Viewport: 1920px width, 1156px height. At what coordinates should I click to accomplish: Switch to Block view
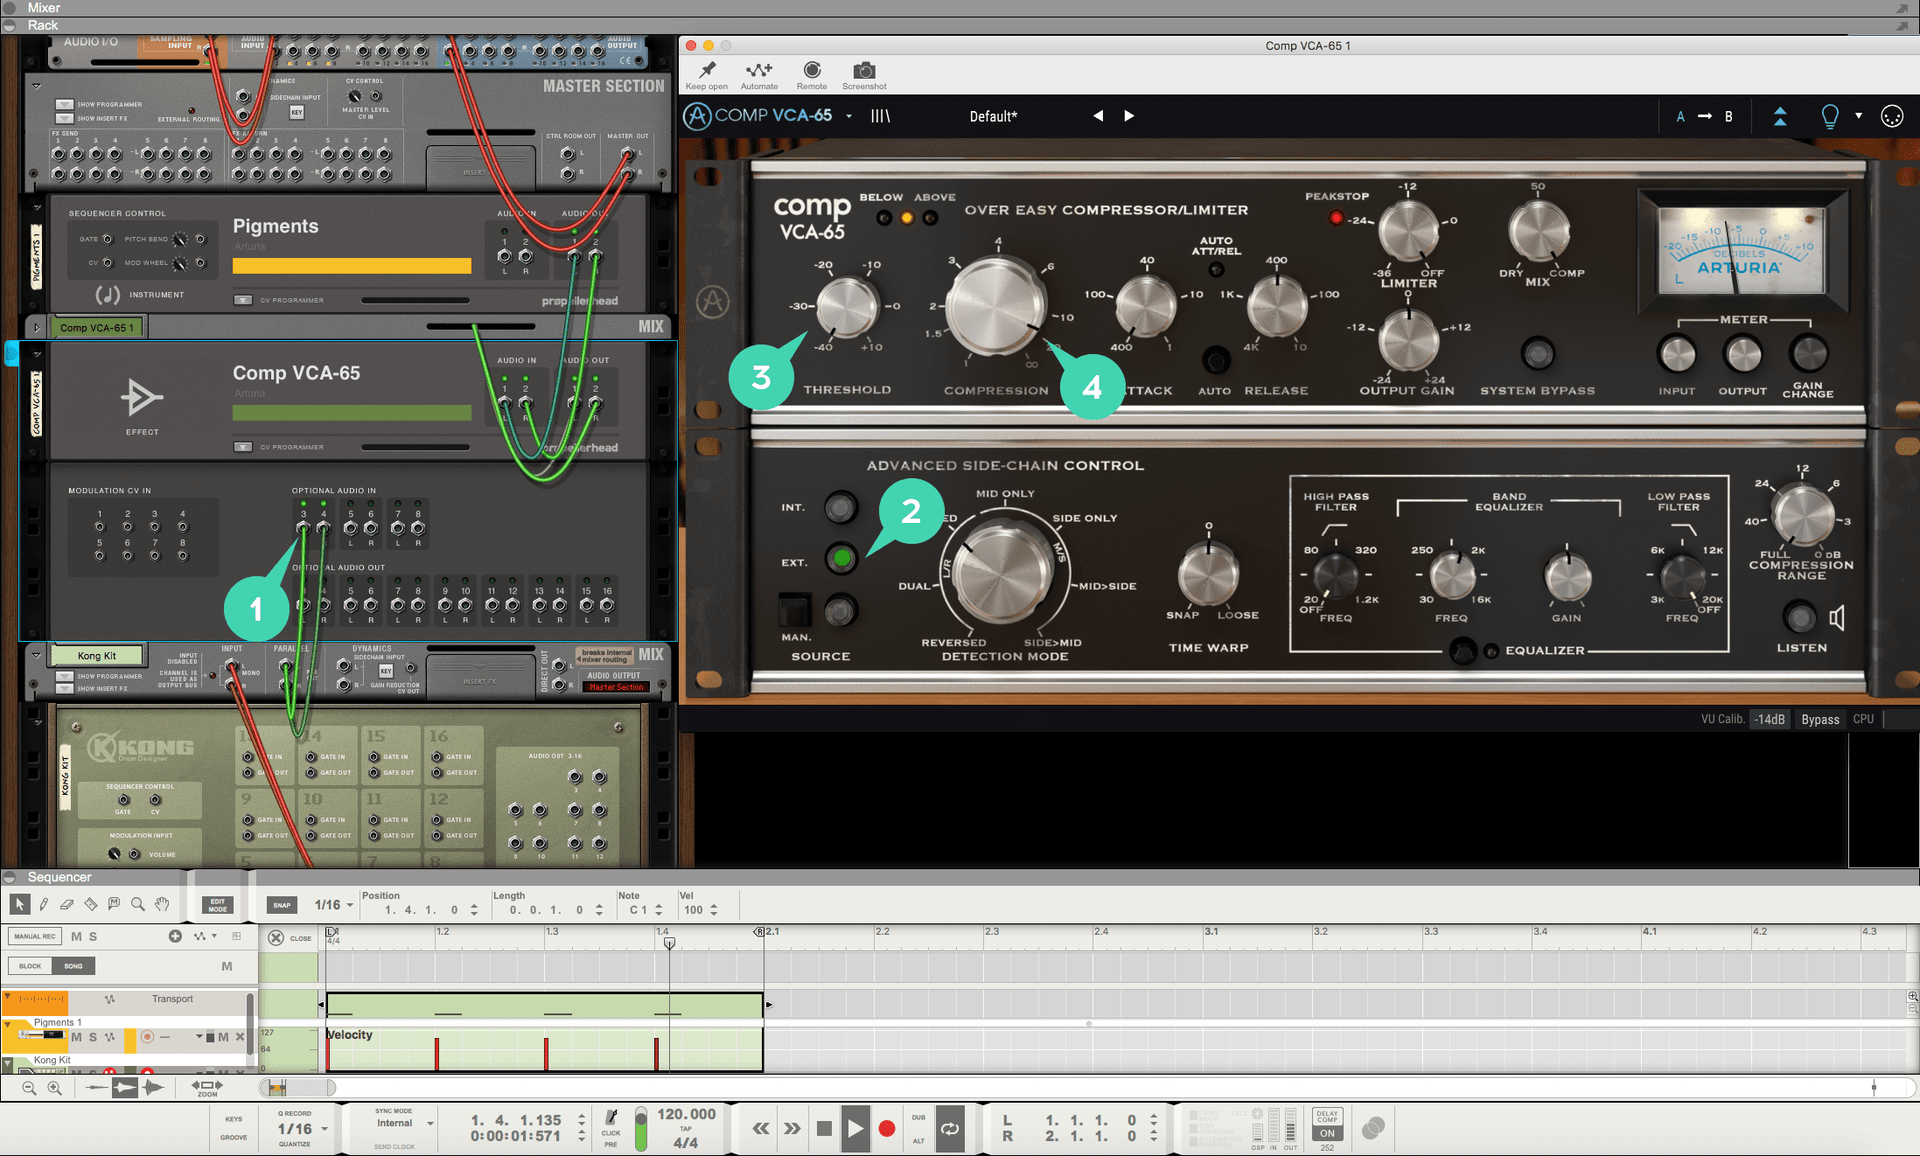pos(31,966)
